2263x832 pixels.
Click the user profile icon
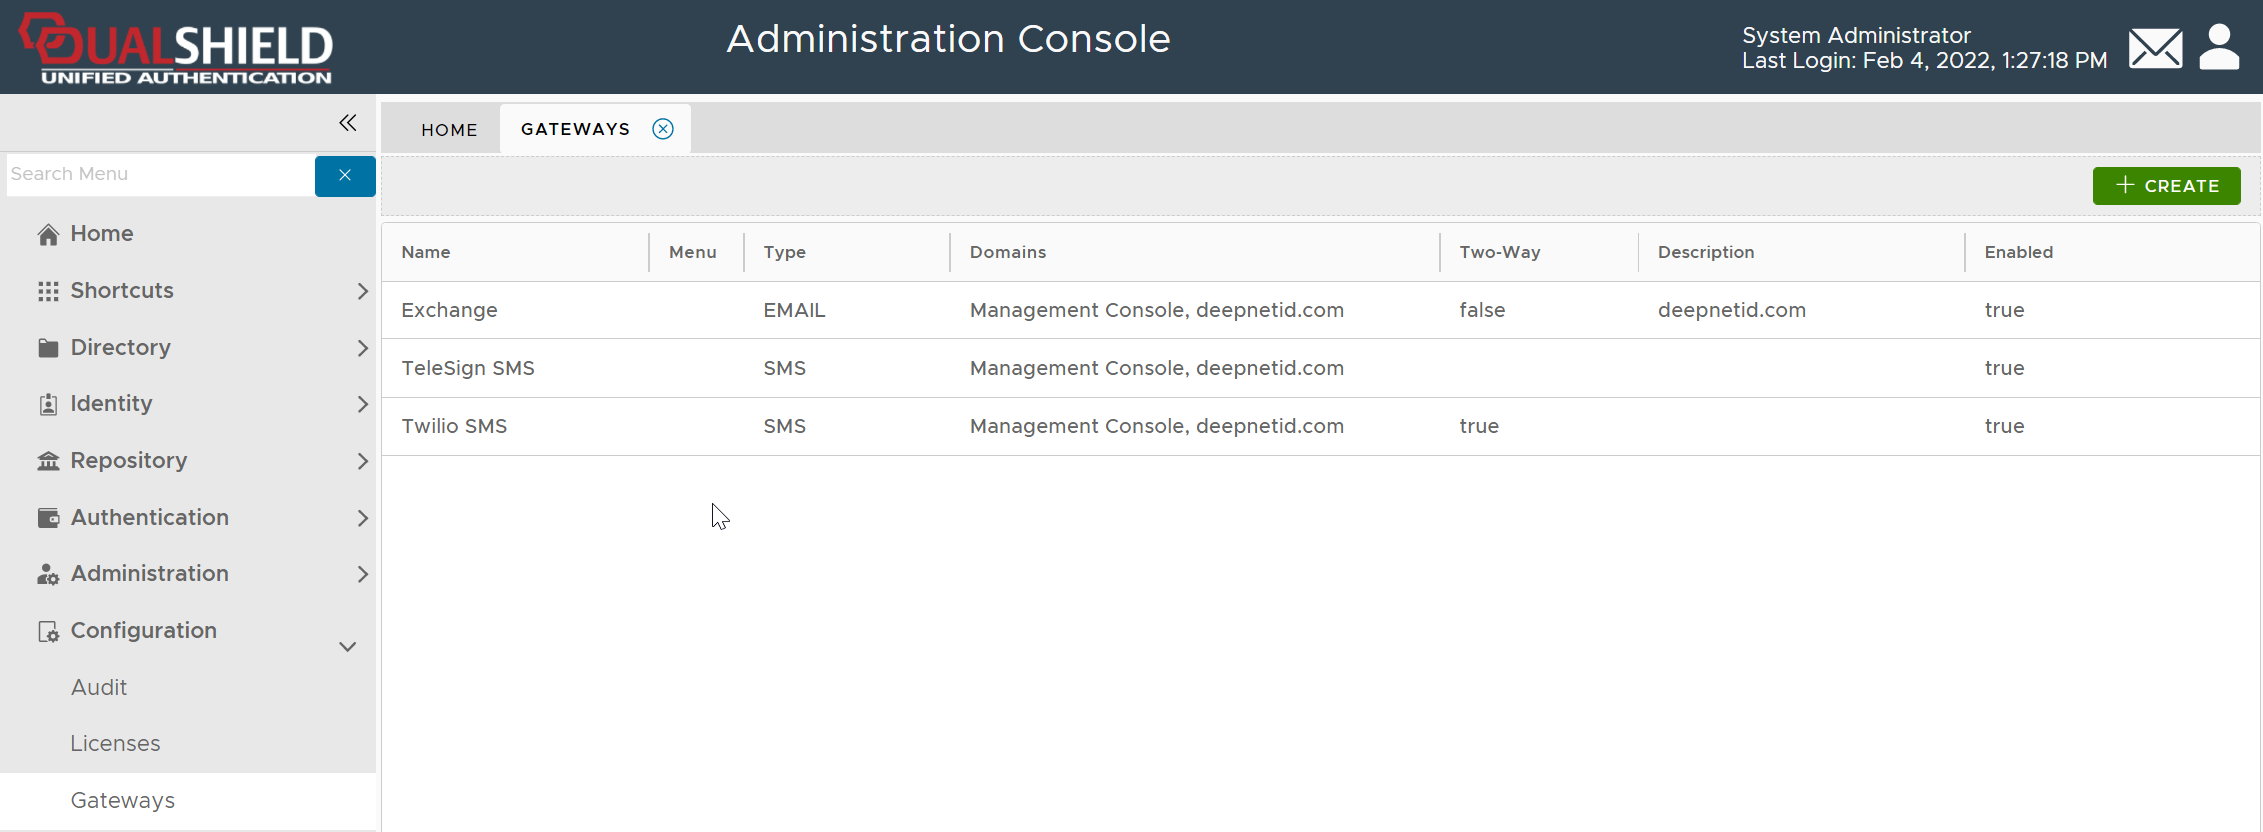pyautogui.click(x=2219, y=48)
